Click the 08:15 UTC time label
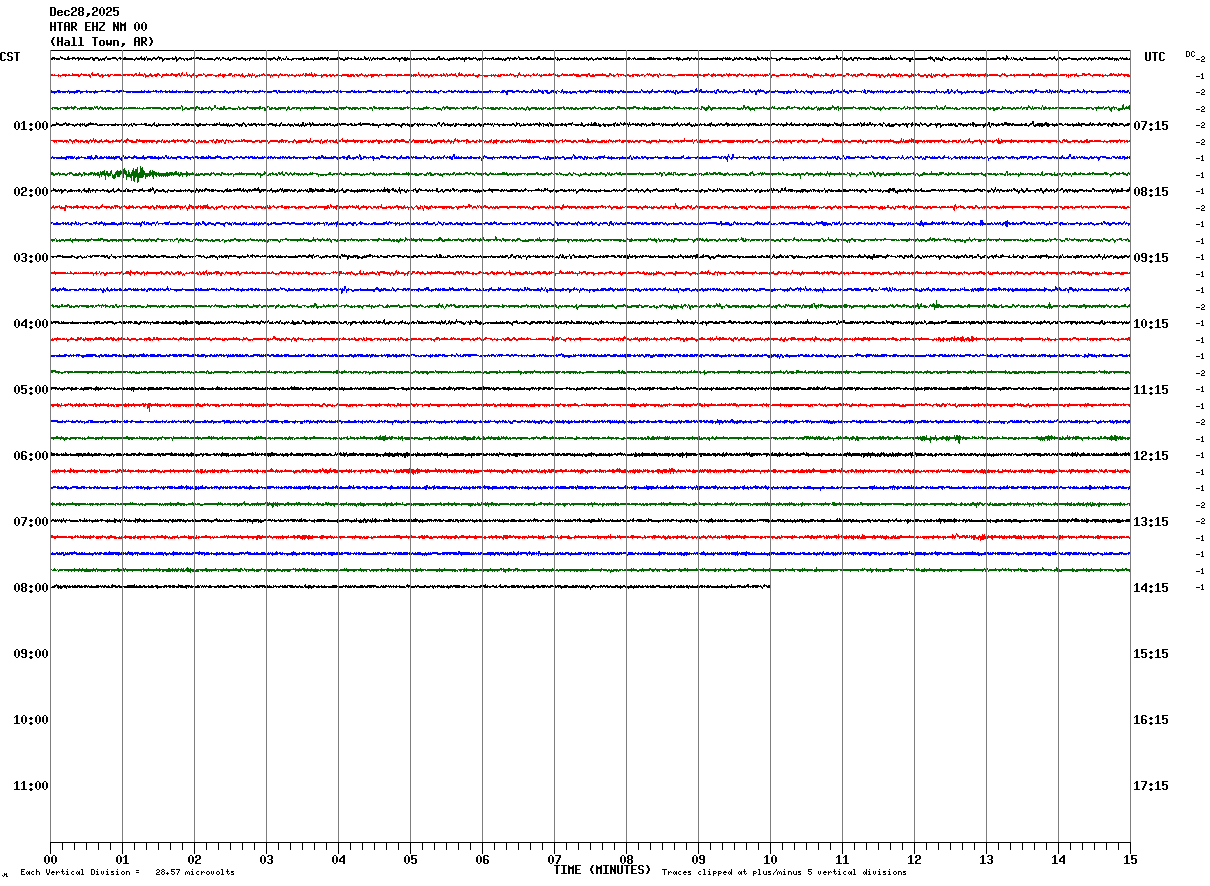1210x886 pixels. (x=1151, y=192)
